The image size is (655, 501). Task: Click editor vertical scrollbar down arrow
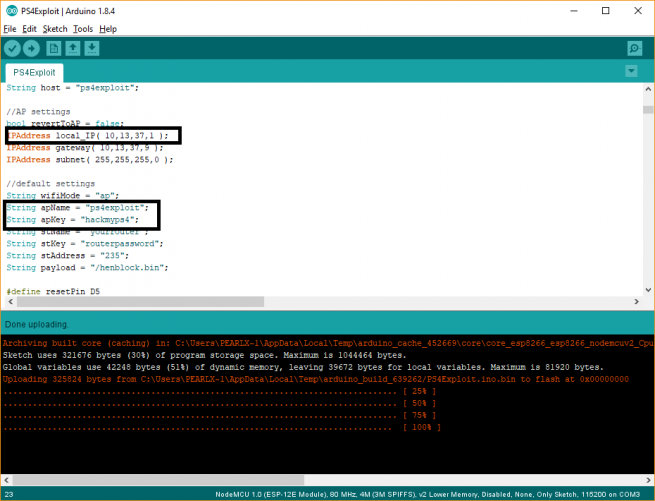(648, 290)
